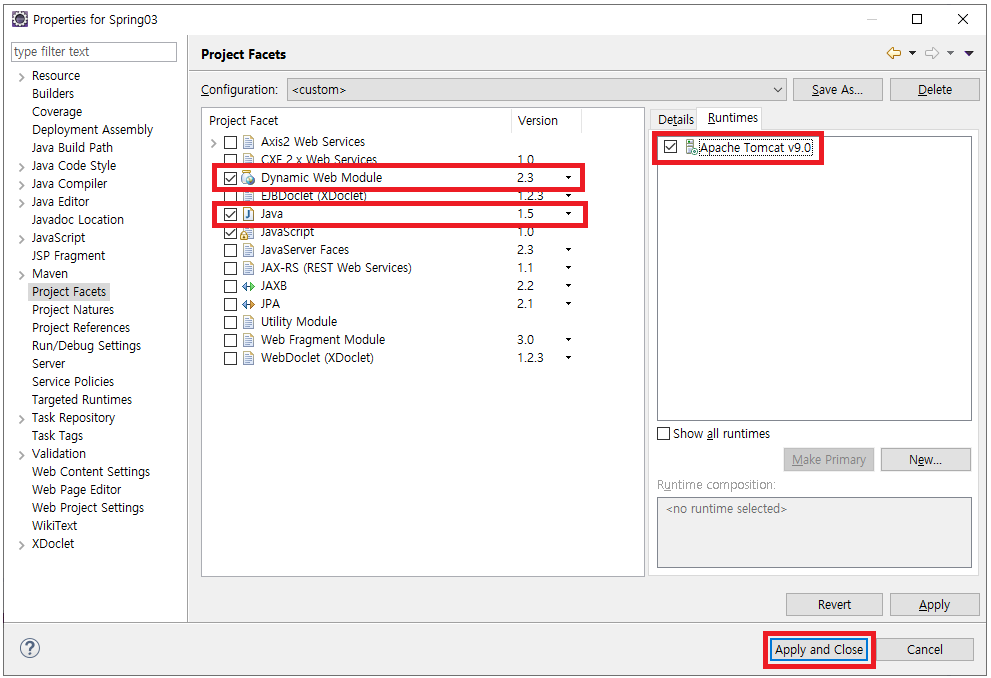Open the Java version dropdown arrow
991x678 pixels.
[568, 214]
